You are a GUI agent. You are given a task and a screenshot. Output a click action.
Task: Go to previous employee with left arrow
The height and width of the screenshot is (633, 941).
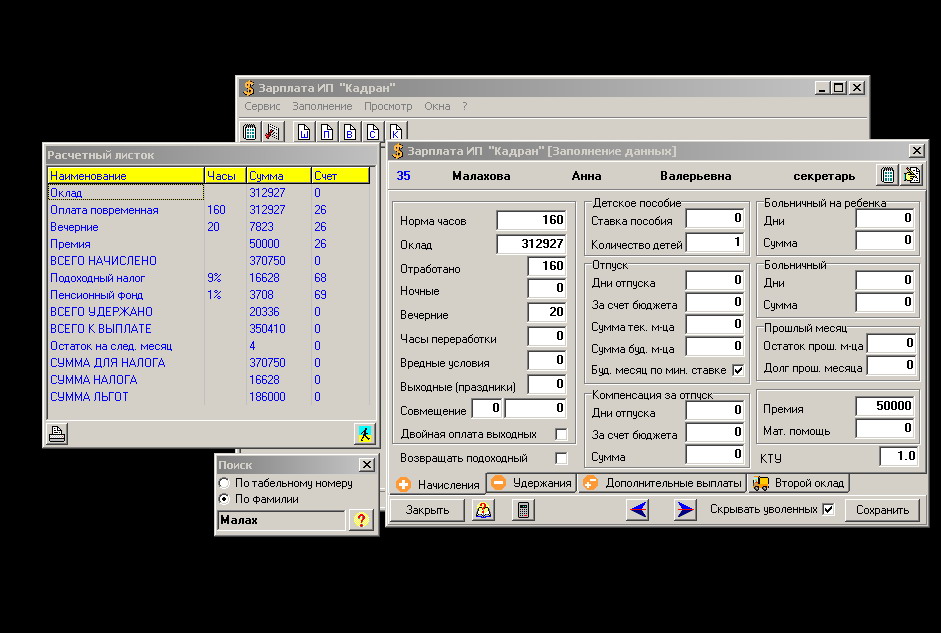(638, 510)
